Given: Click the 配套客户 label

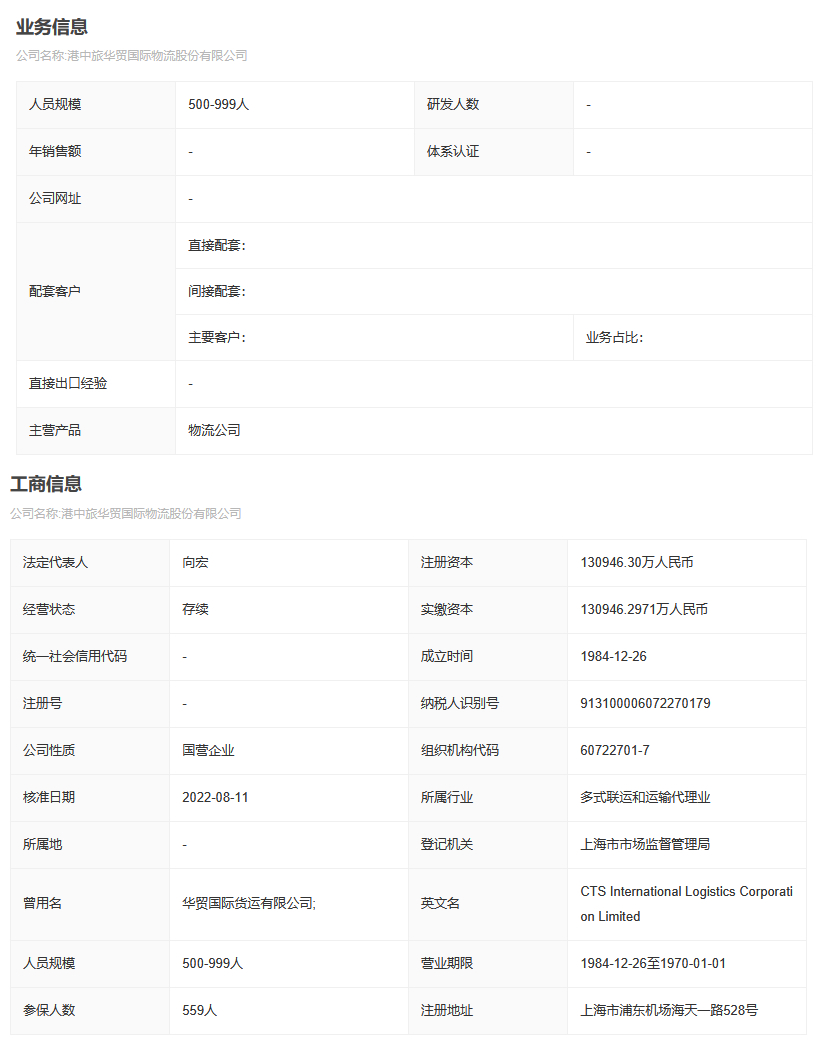Looking at the screenshot, I should (55, 291).
